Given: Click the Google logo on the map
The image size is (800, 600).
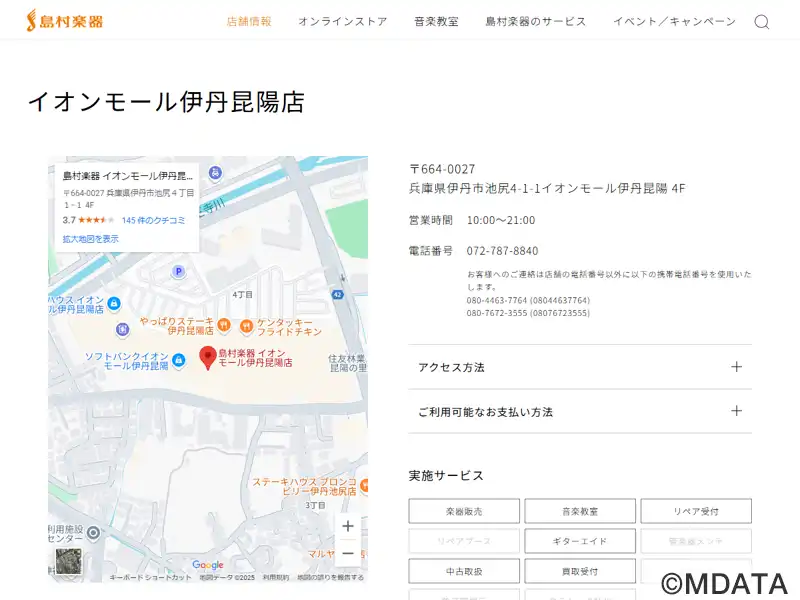Looking at the screenshot, I should tap(208, 565).
